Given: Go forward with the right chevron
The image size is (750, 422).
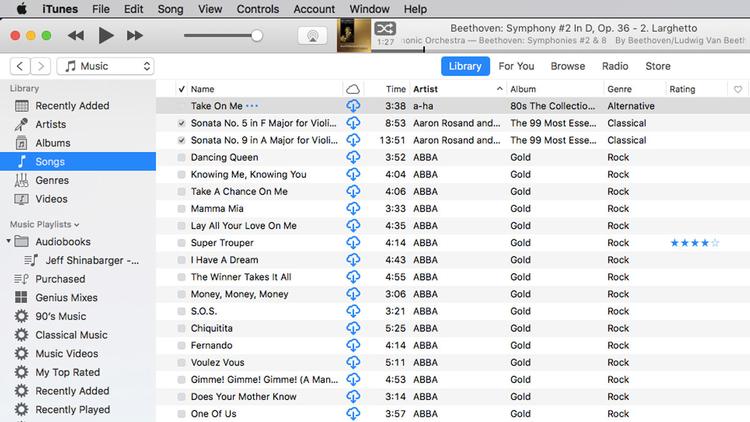Looking at the screenshot, I should click(x=41, y=66).
